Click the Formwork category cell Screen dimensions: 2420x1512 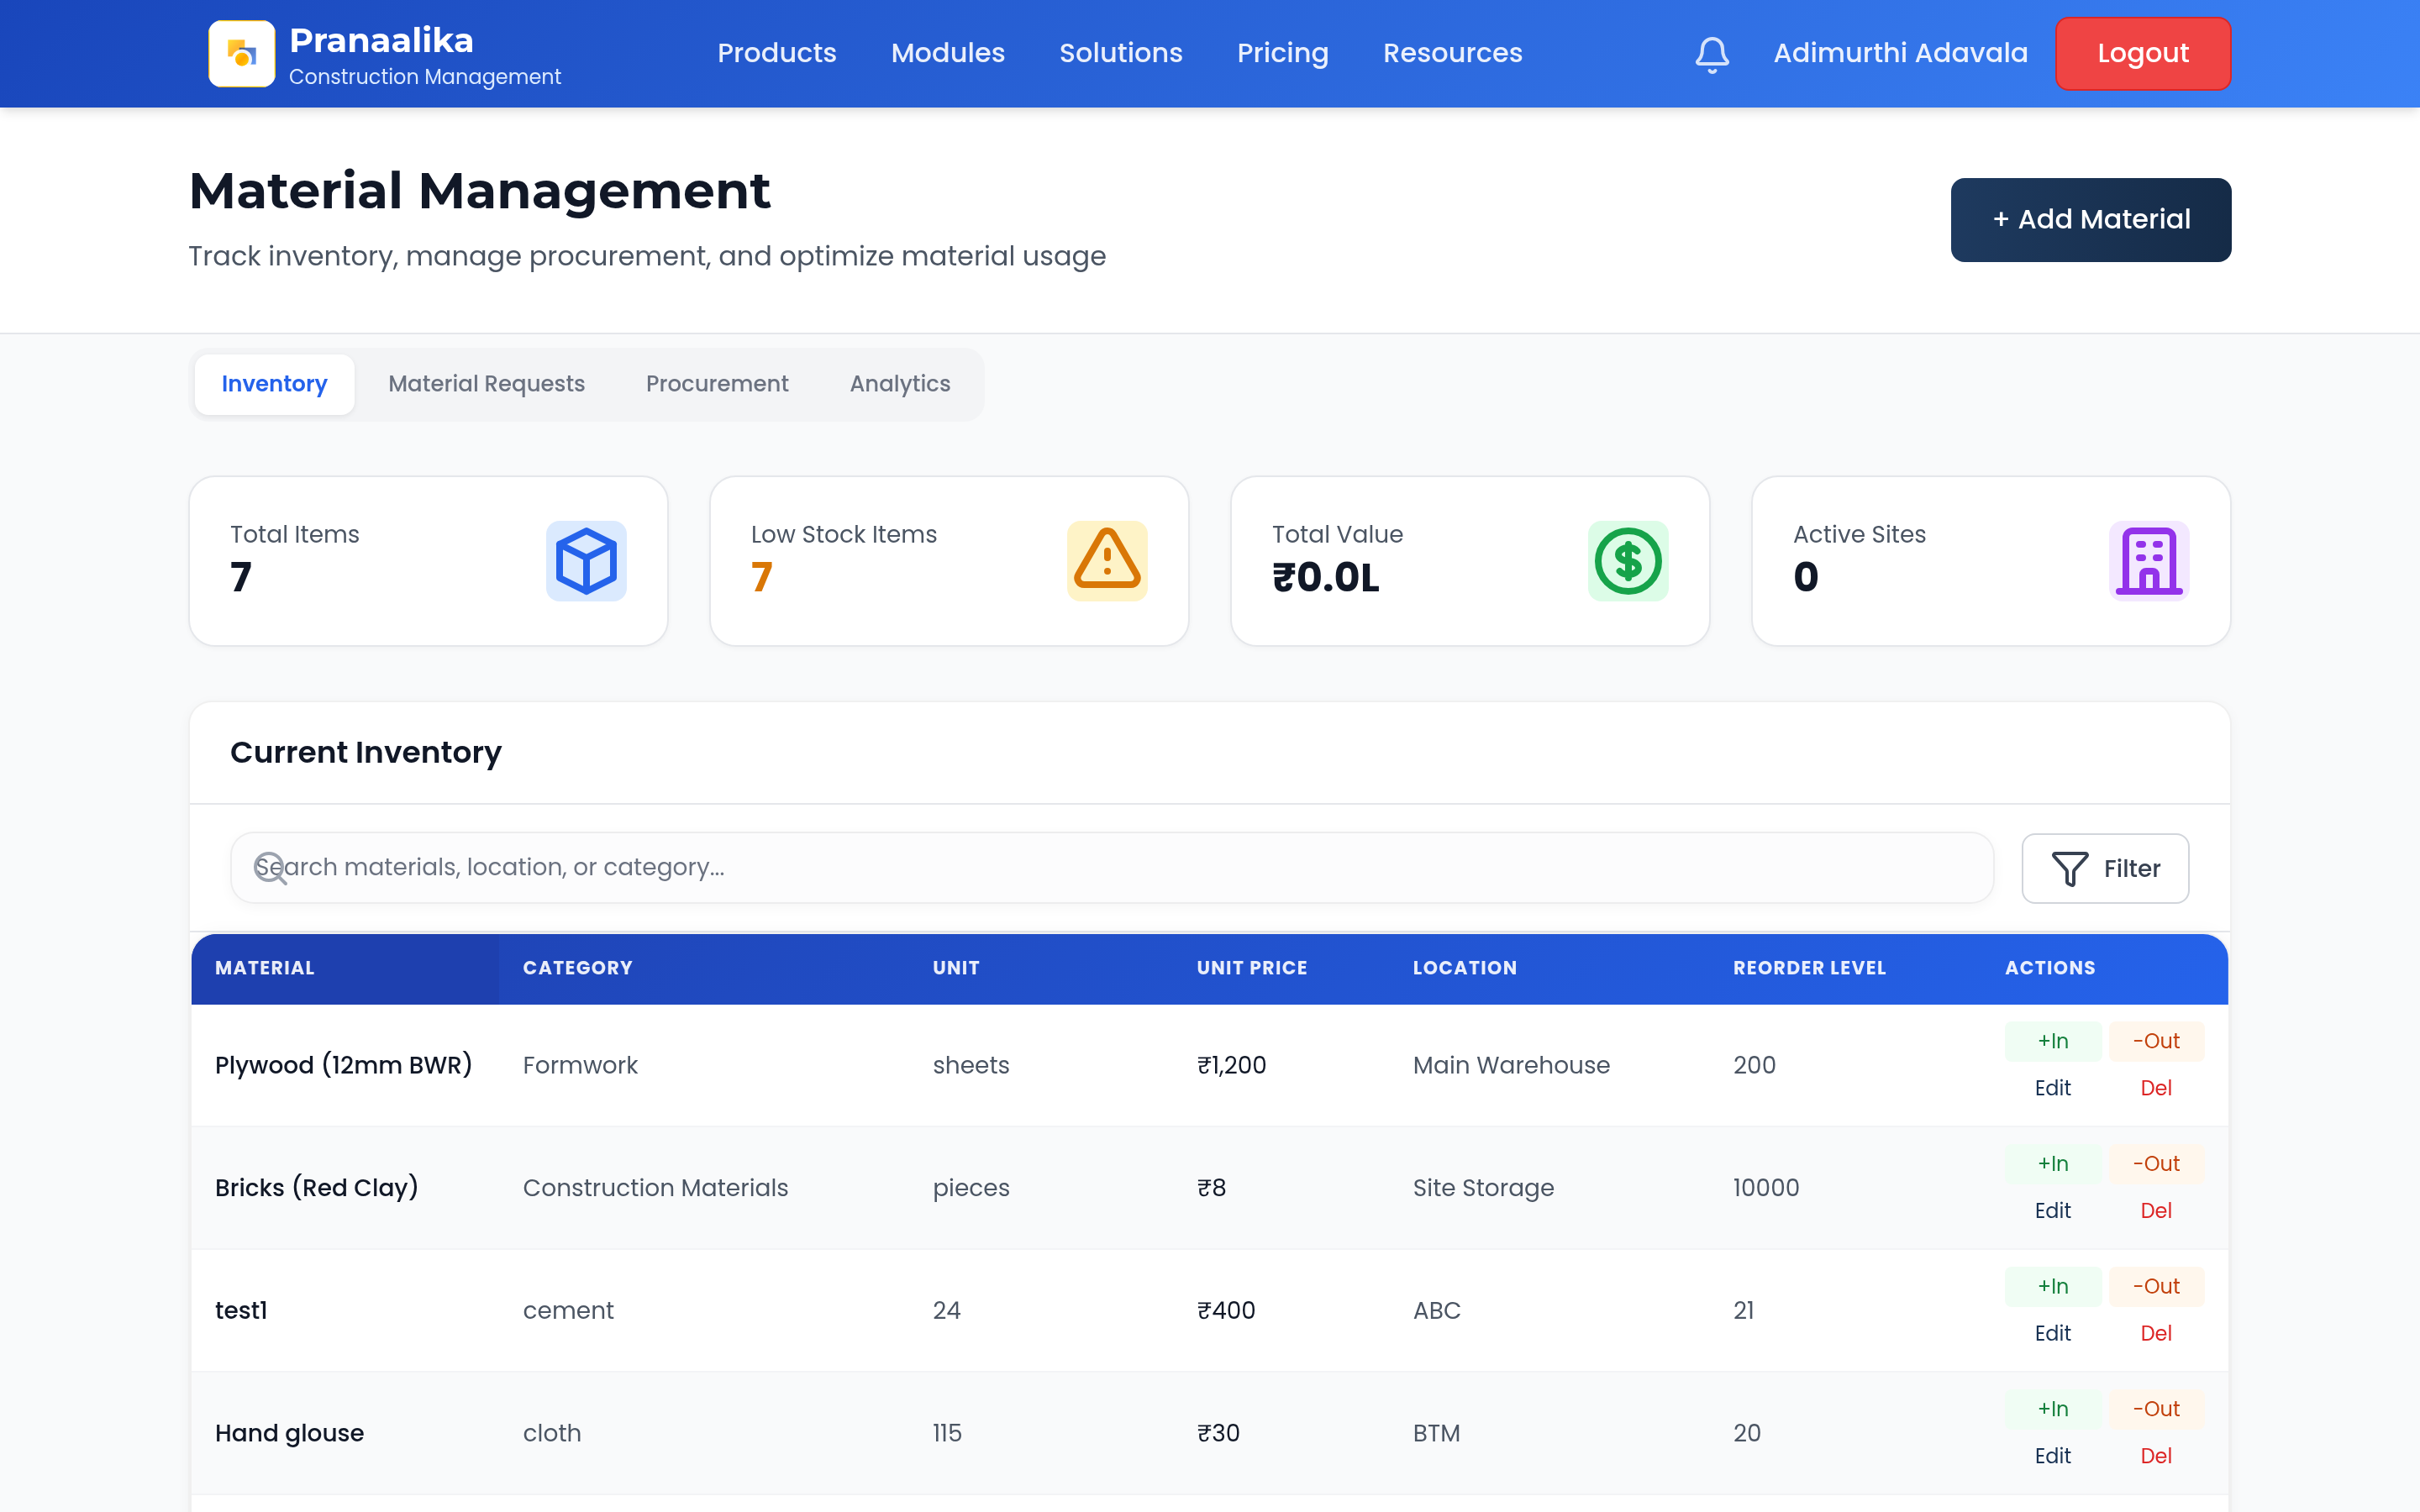click(580, 1065)
